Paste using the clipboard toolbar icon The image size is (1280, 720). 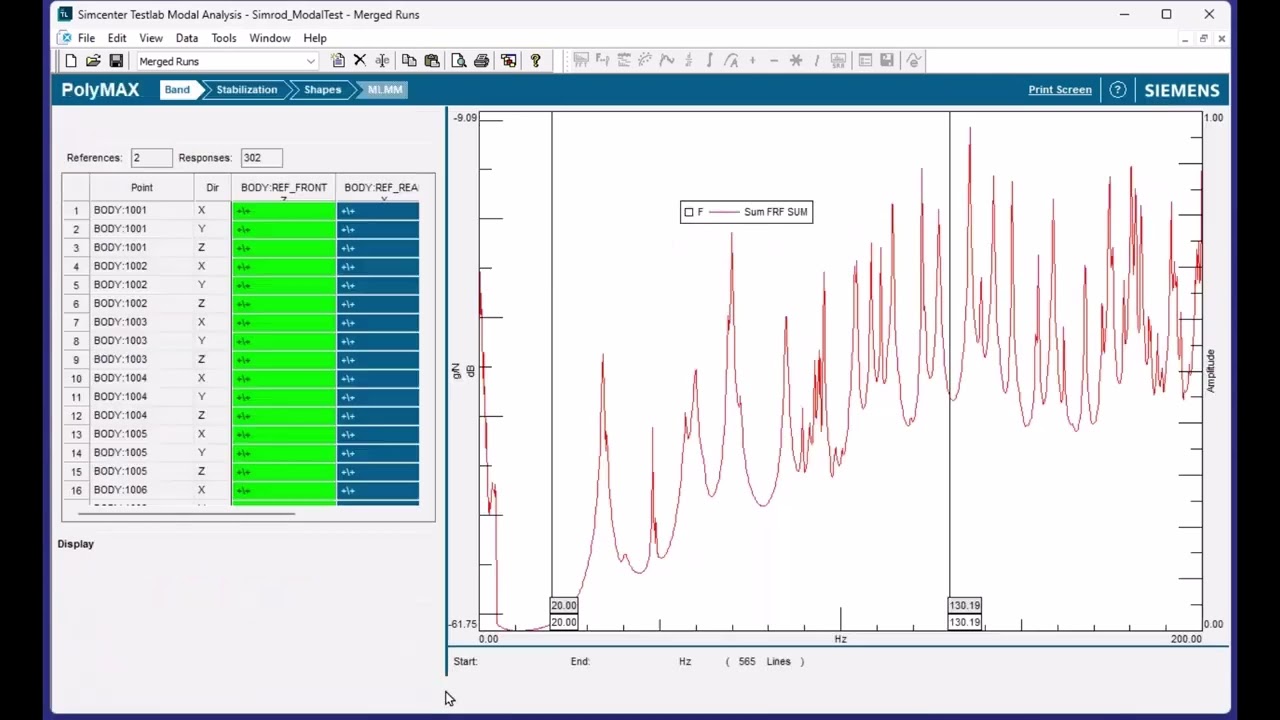pos(432,61)
